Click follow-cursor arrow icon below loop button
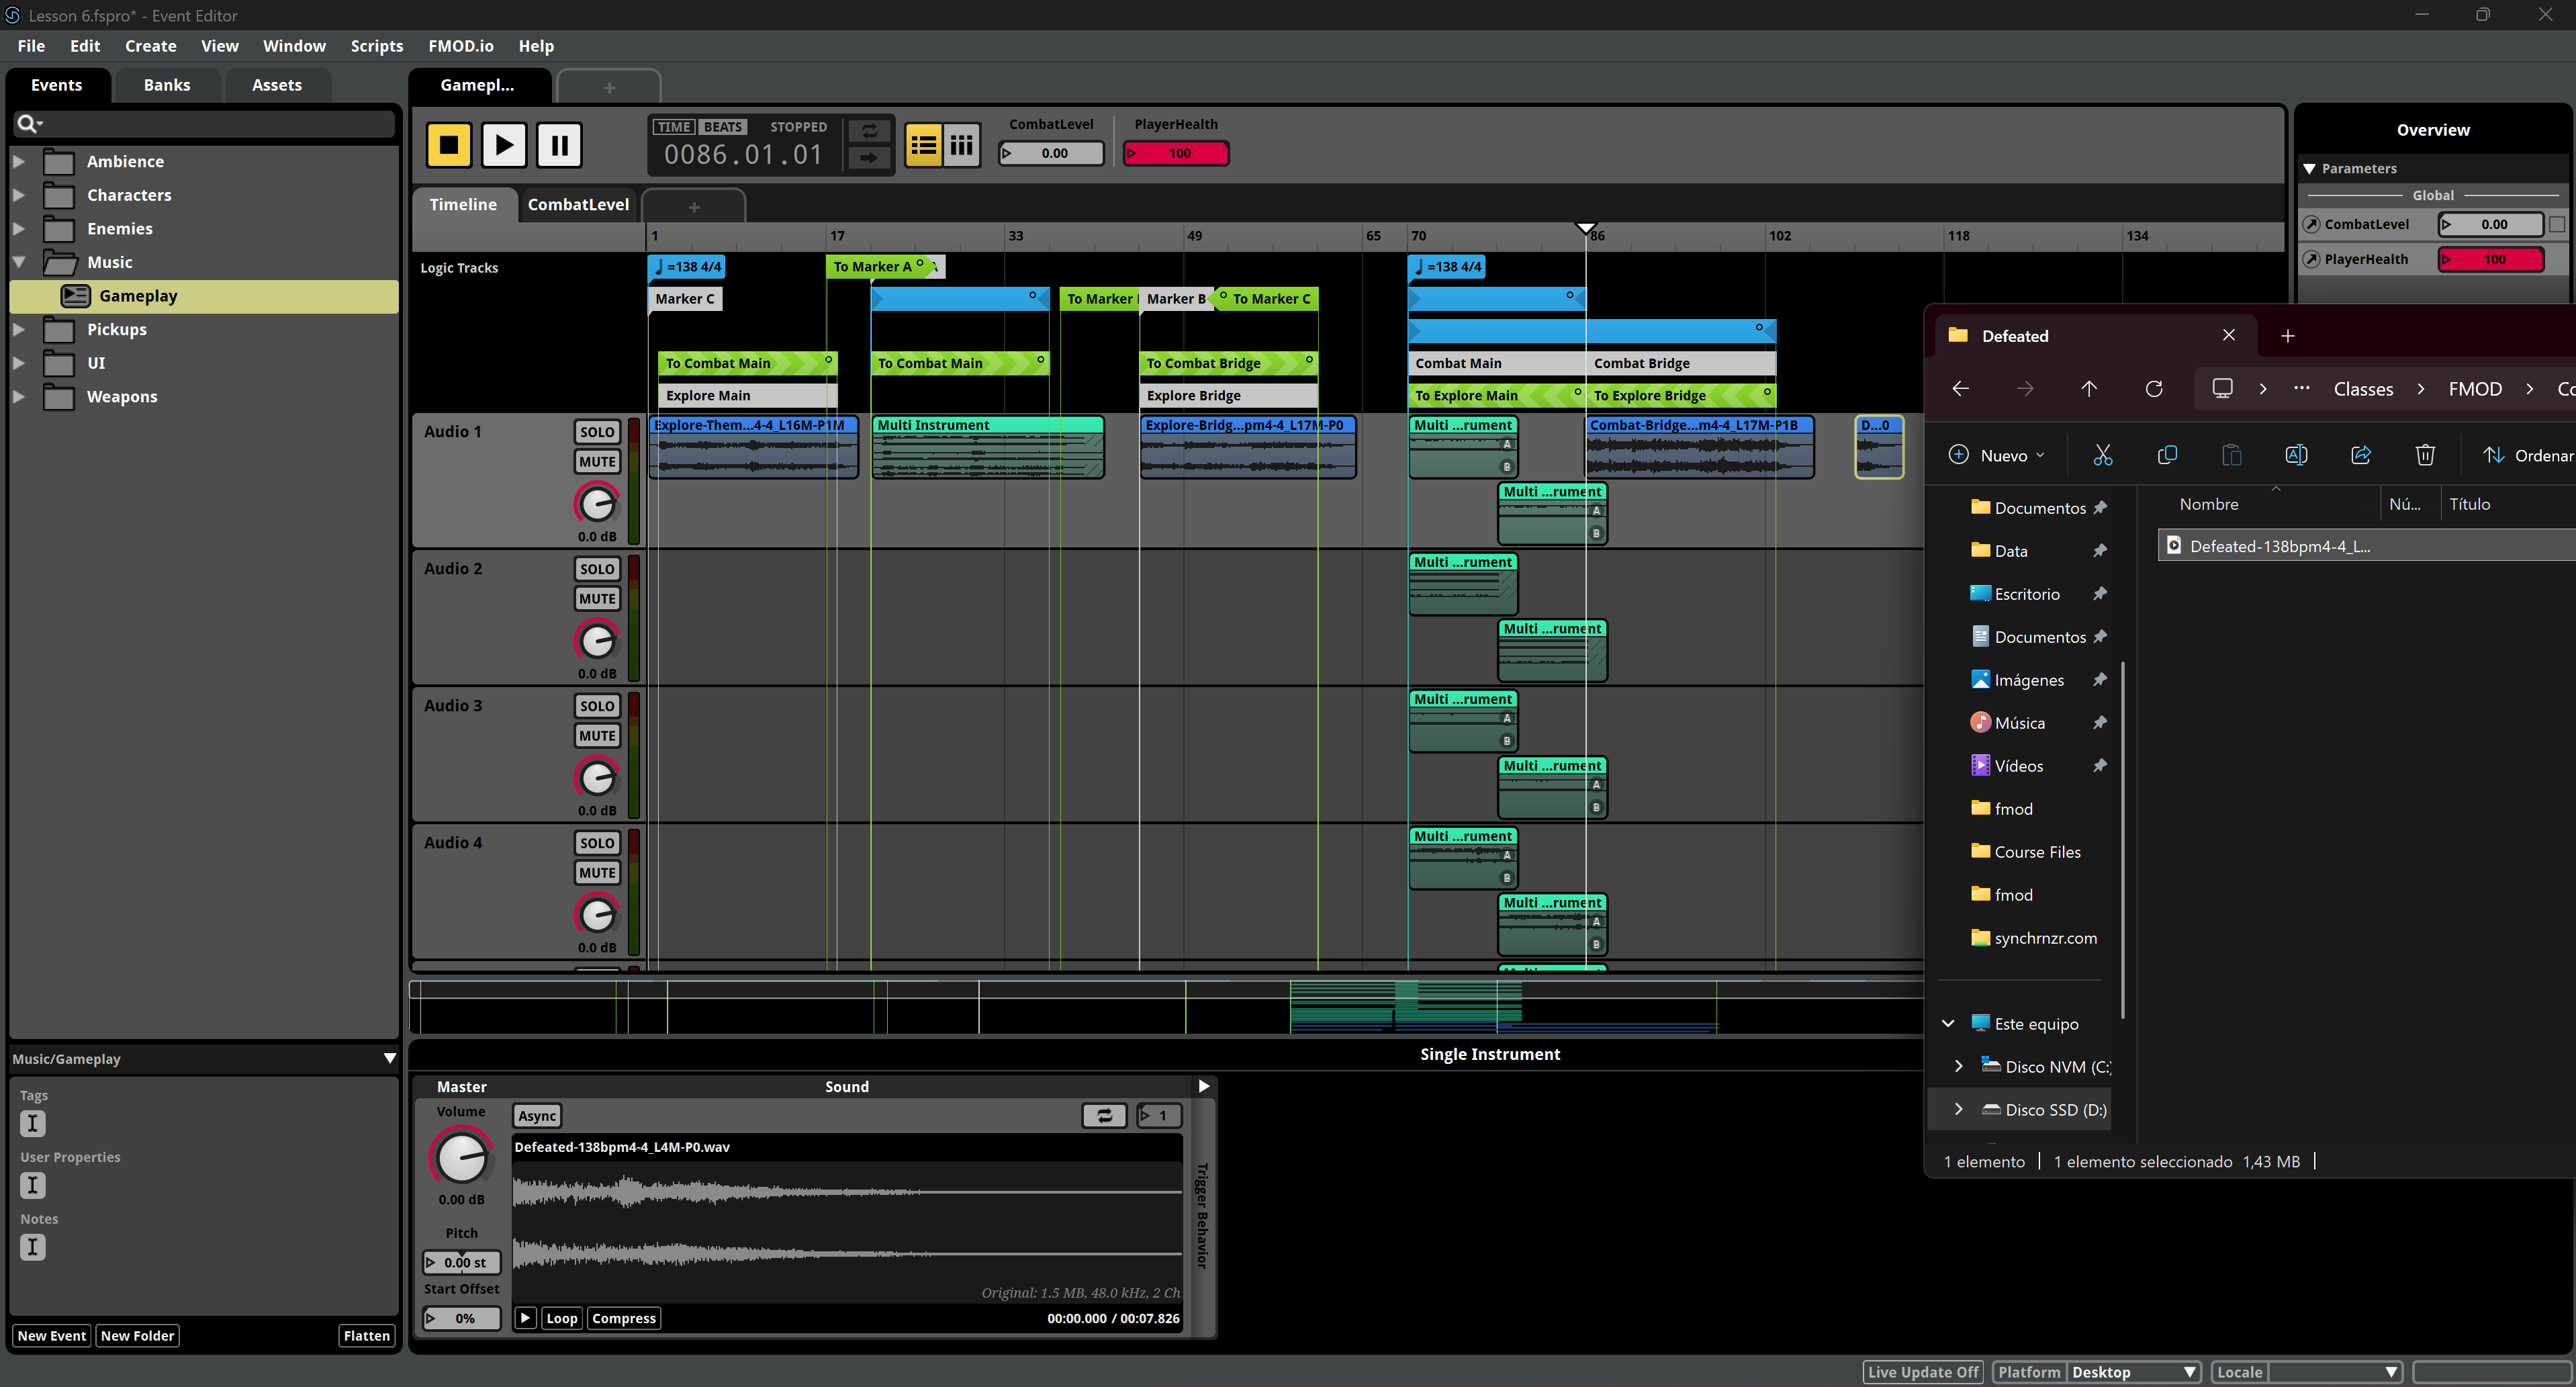Screen dimensions: 2576x1387 pyautogui.click(x=869, y=158)
